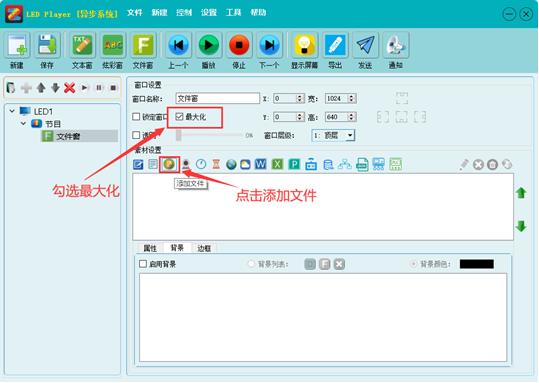Image resolution: width=539 pixels, height=383 pixels.
Task: Click the 通知 megaphone icon
Action: pyautogui.click(x=396, y=45)
